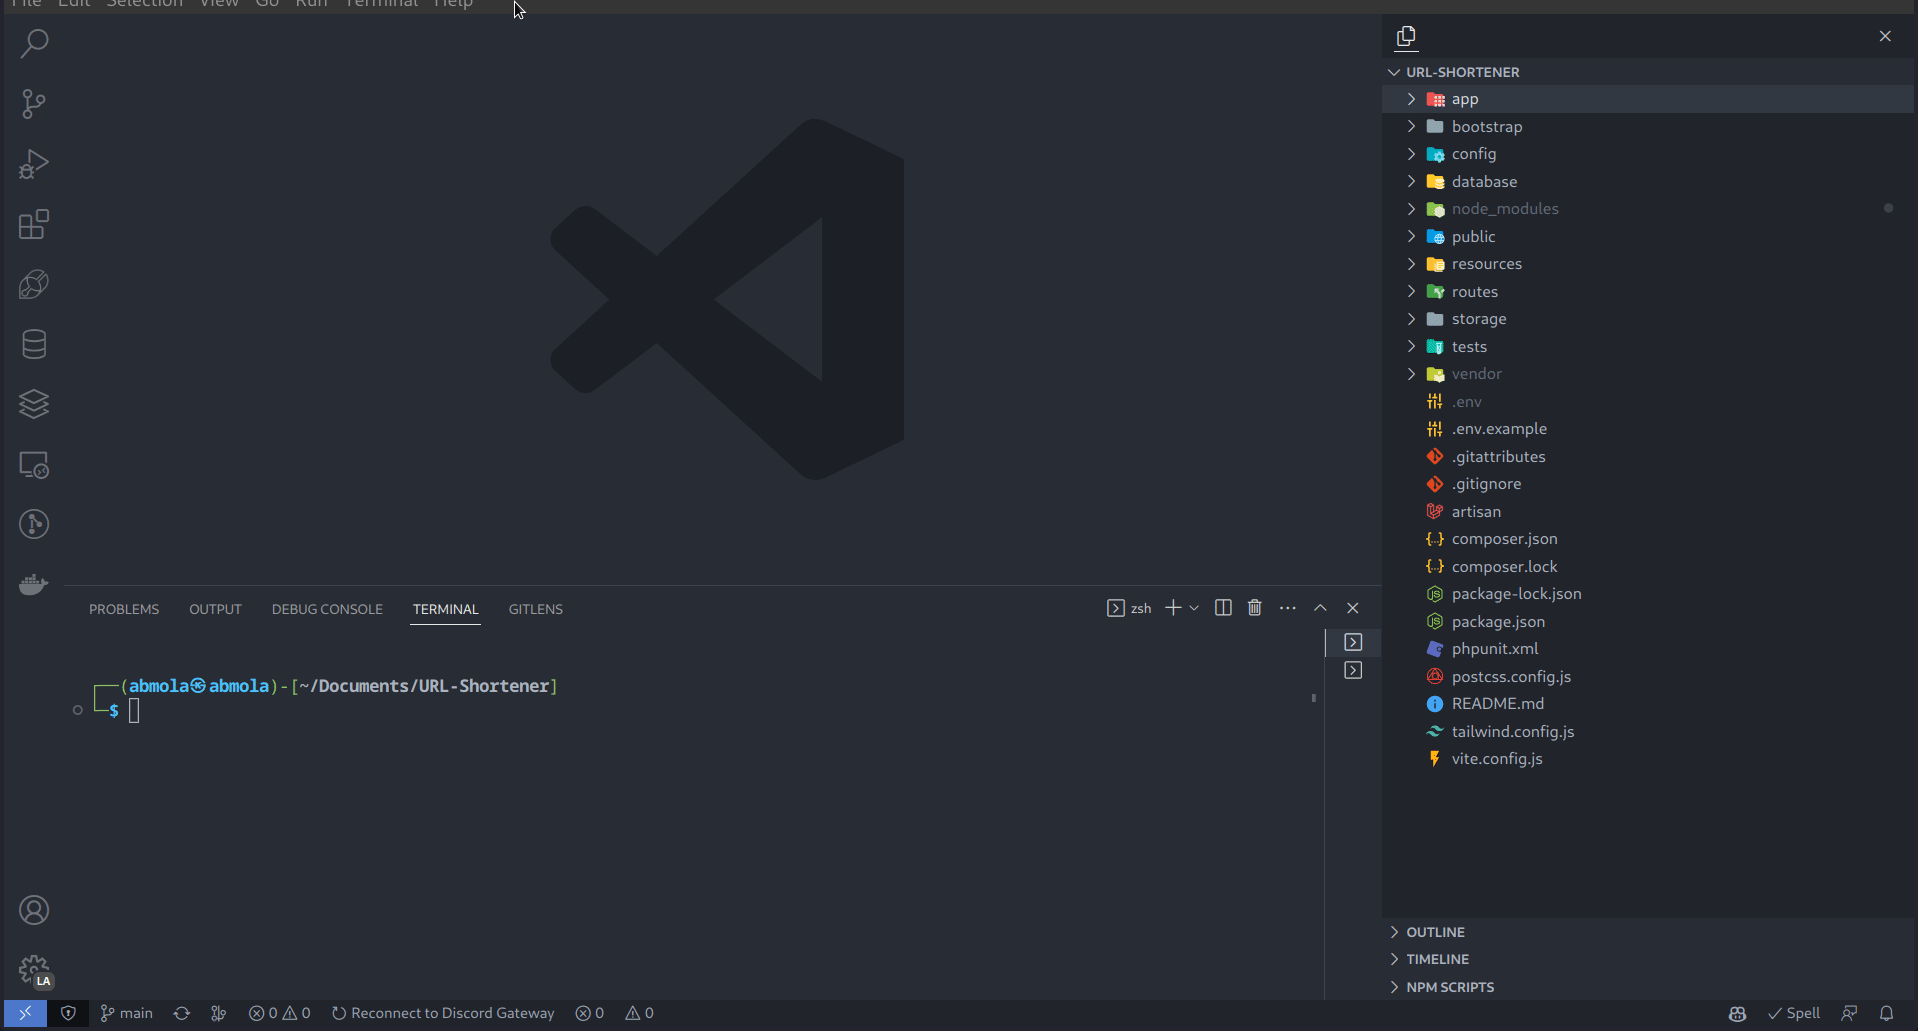The height and width of the screenshot is (1031, 1918).
Task: Open the Accounts menu icon
Action: (x=34, y=910)
